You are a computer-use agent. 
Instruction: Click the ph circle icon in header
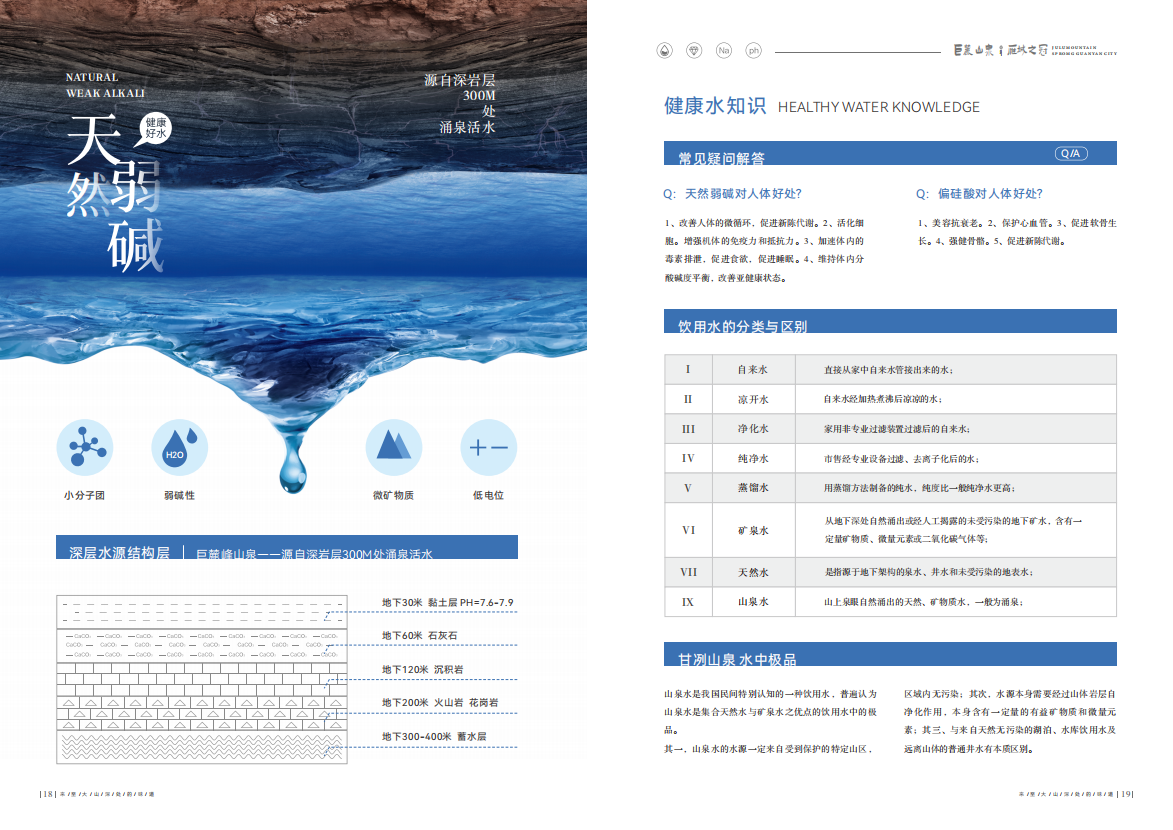click(x=754, y=50)
